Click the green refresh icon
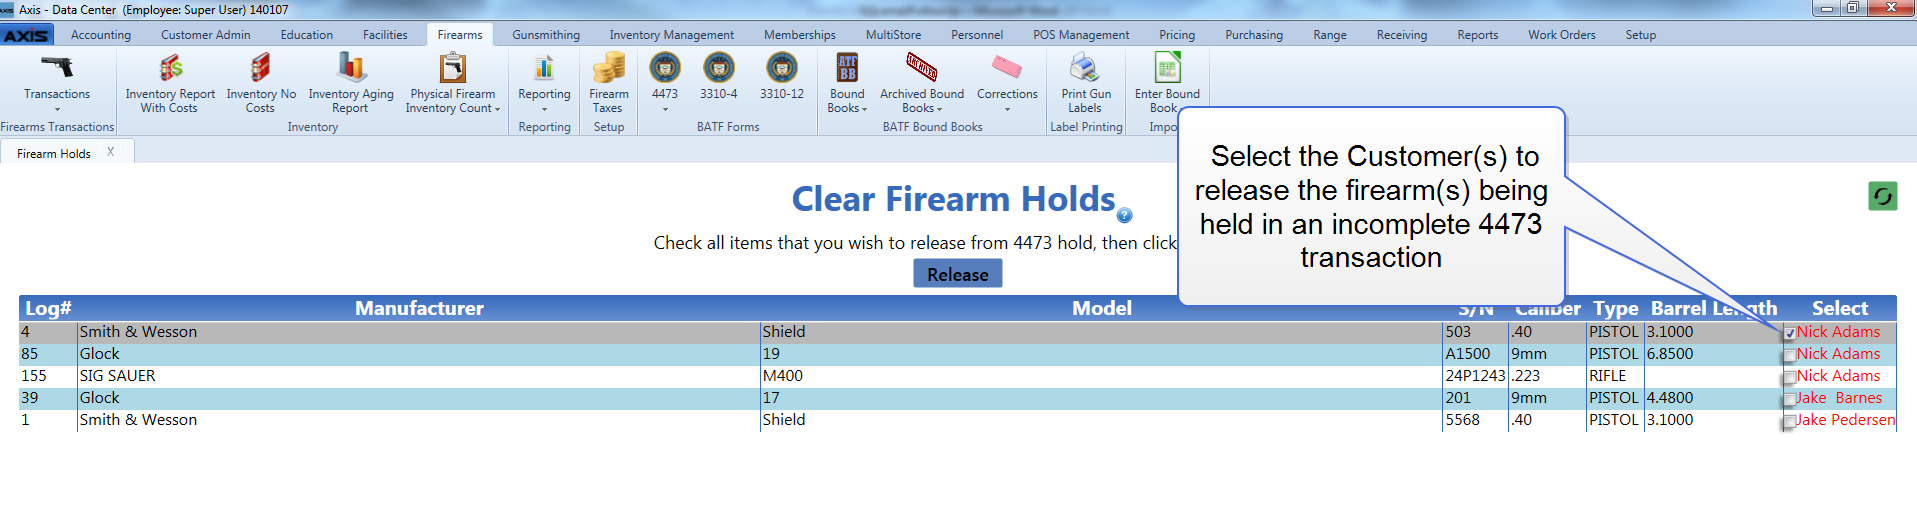 (1882, 196)
